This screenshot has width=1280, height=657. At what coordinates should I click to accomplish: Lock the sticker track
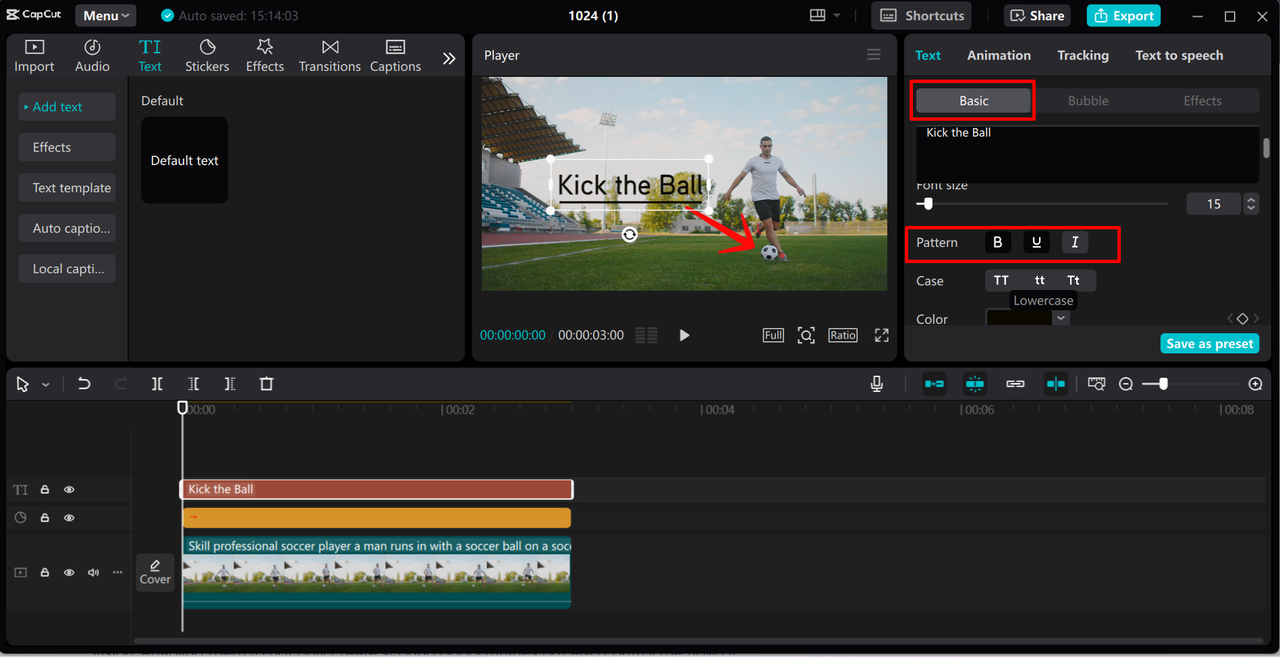tap(45, 518)
